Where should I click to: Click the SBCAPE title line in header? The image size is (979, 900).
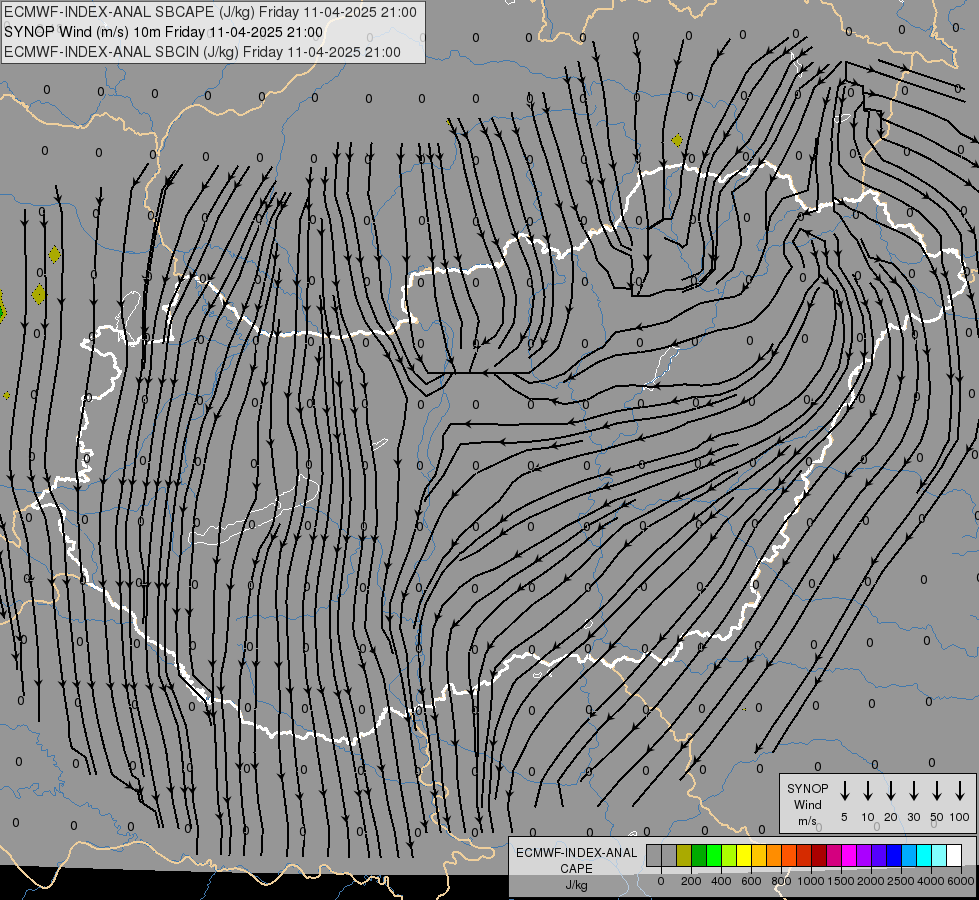(x=210, y=12)
